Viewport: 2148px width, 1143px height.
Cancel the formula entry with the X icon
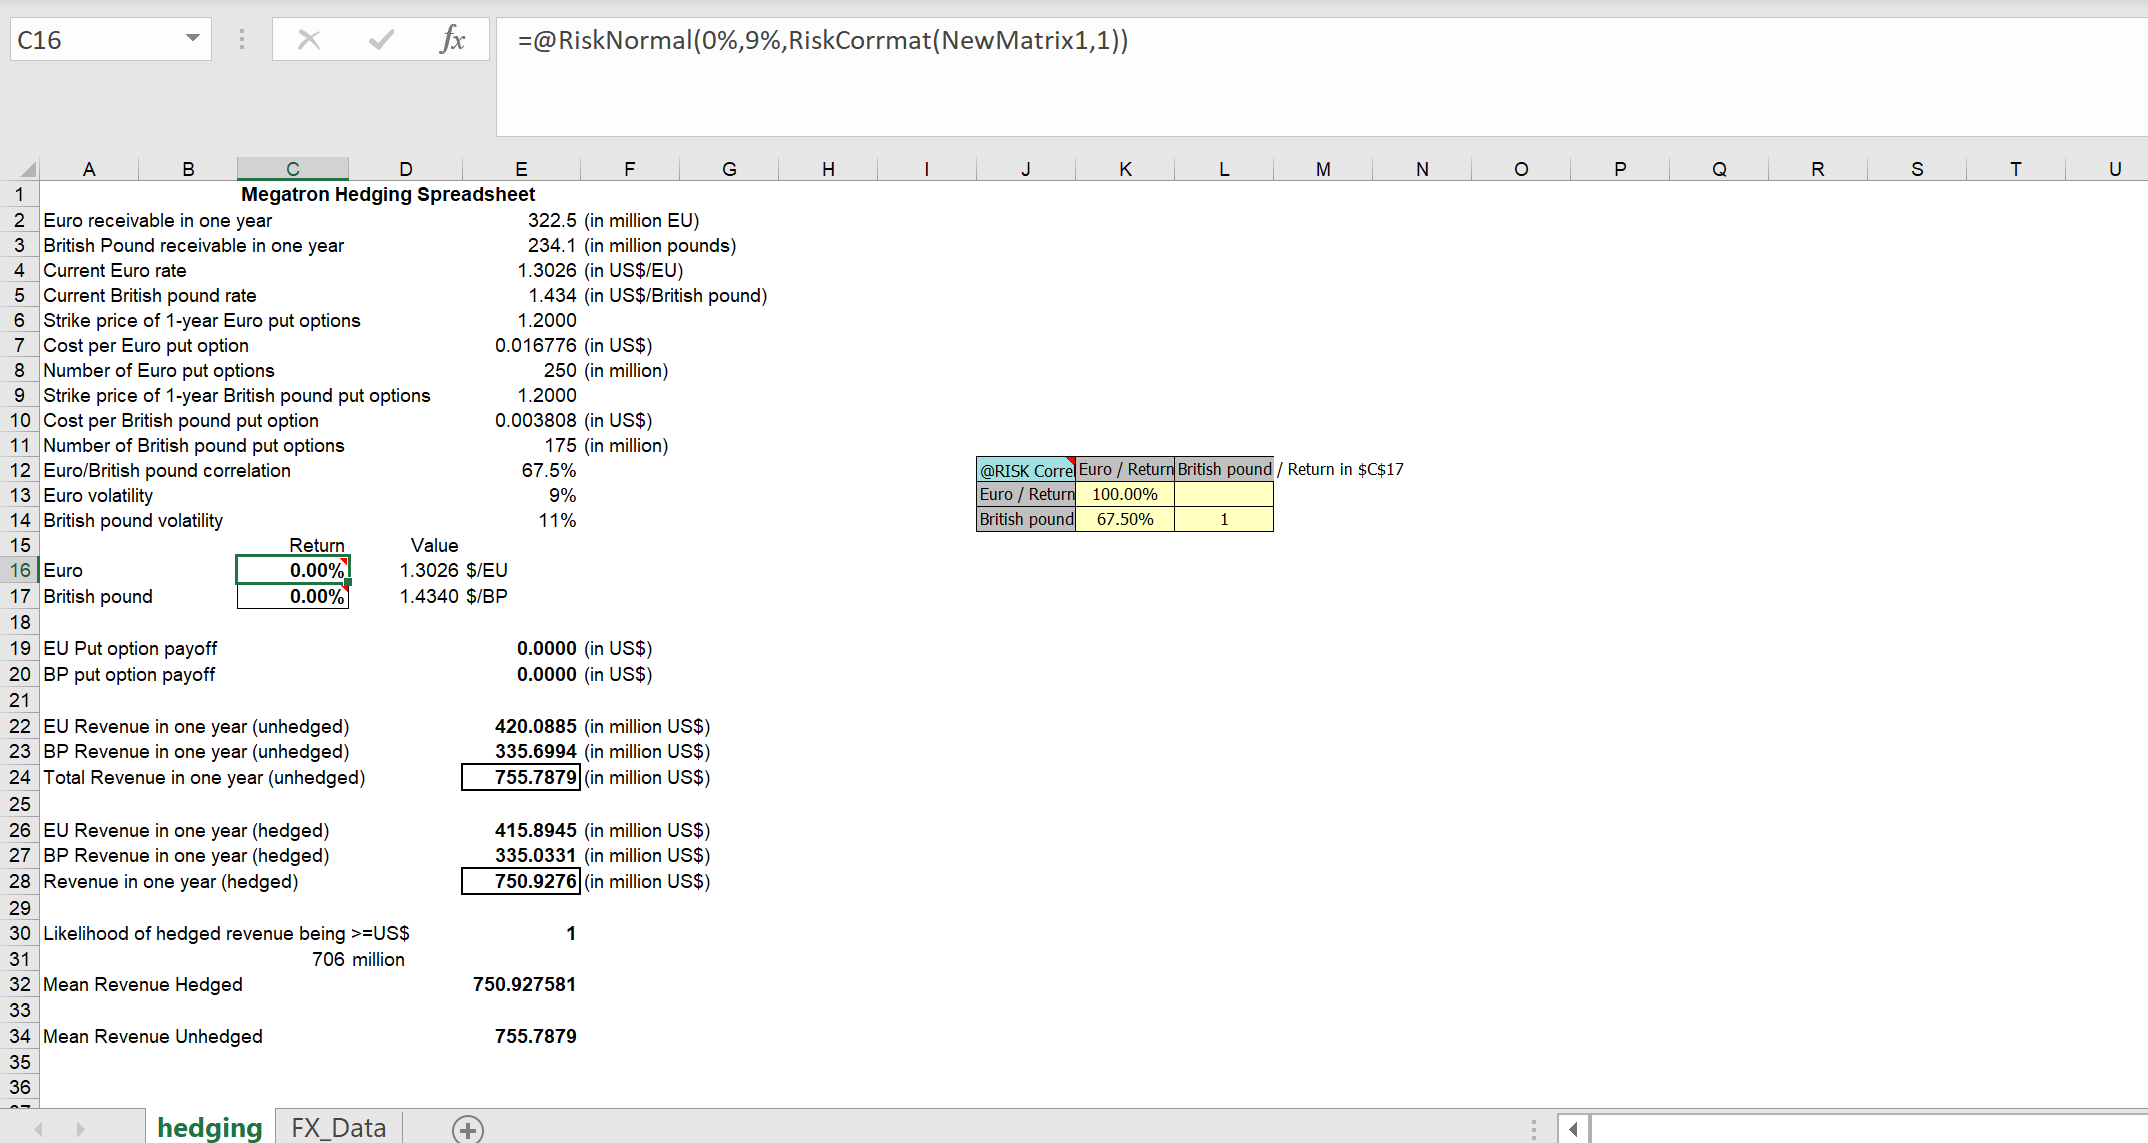coord(309,40)
